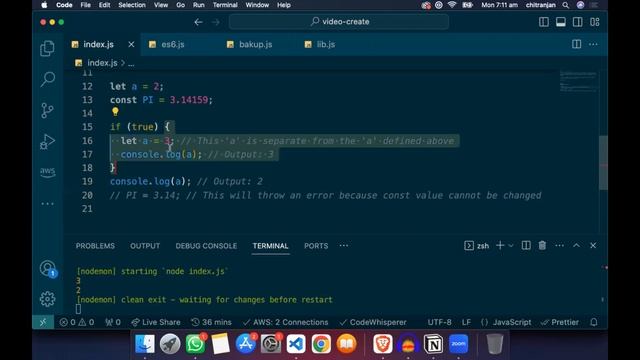Show errors and warnings in status bar
Screen dimensions: 640x360
(x=77, y=322)
